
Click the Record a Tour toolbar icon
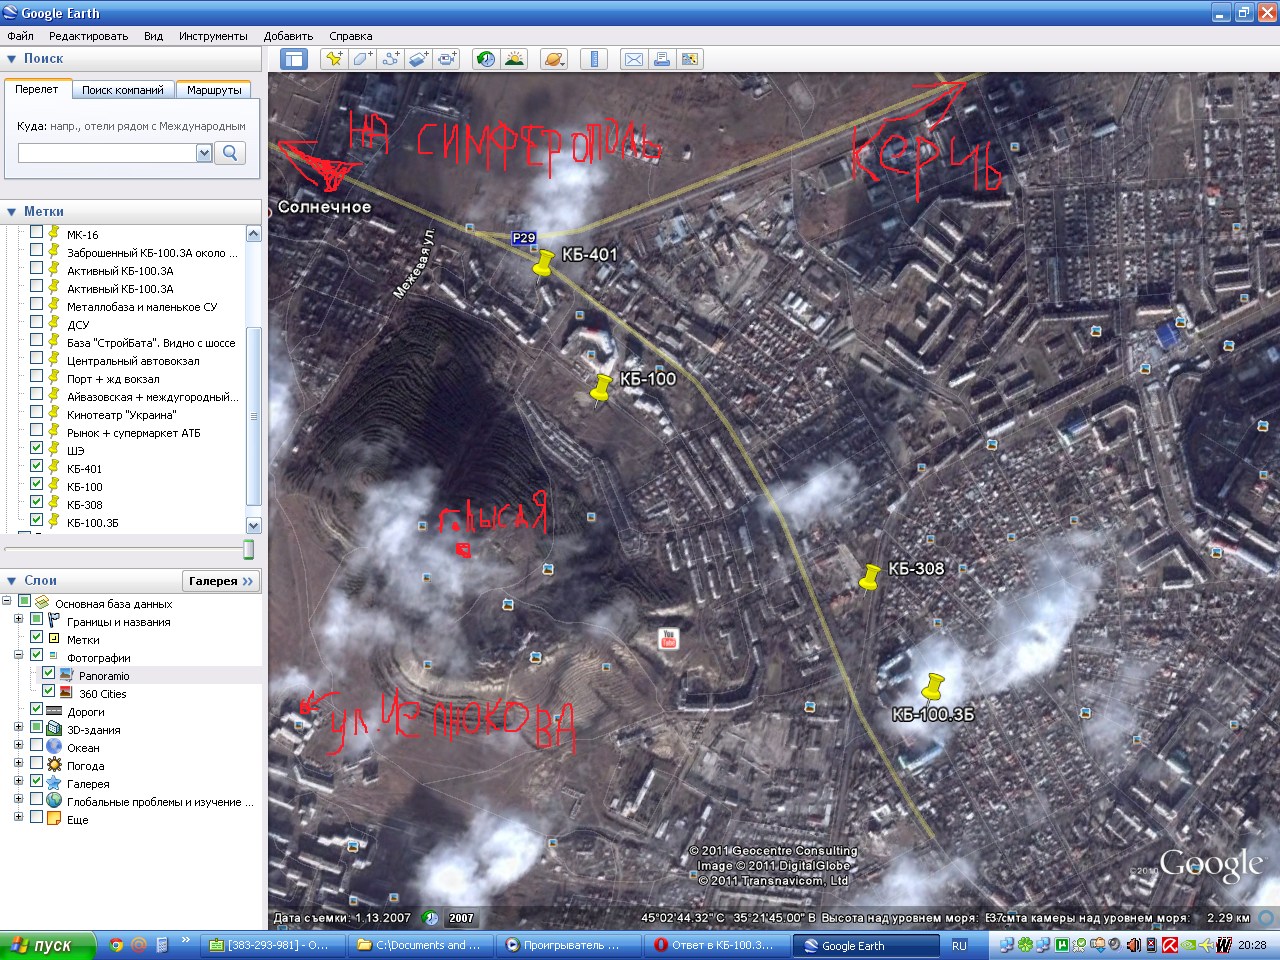click(446, 59)
